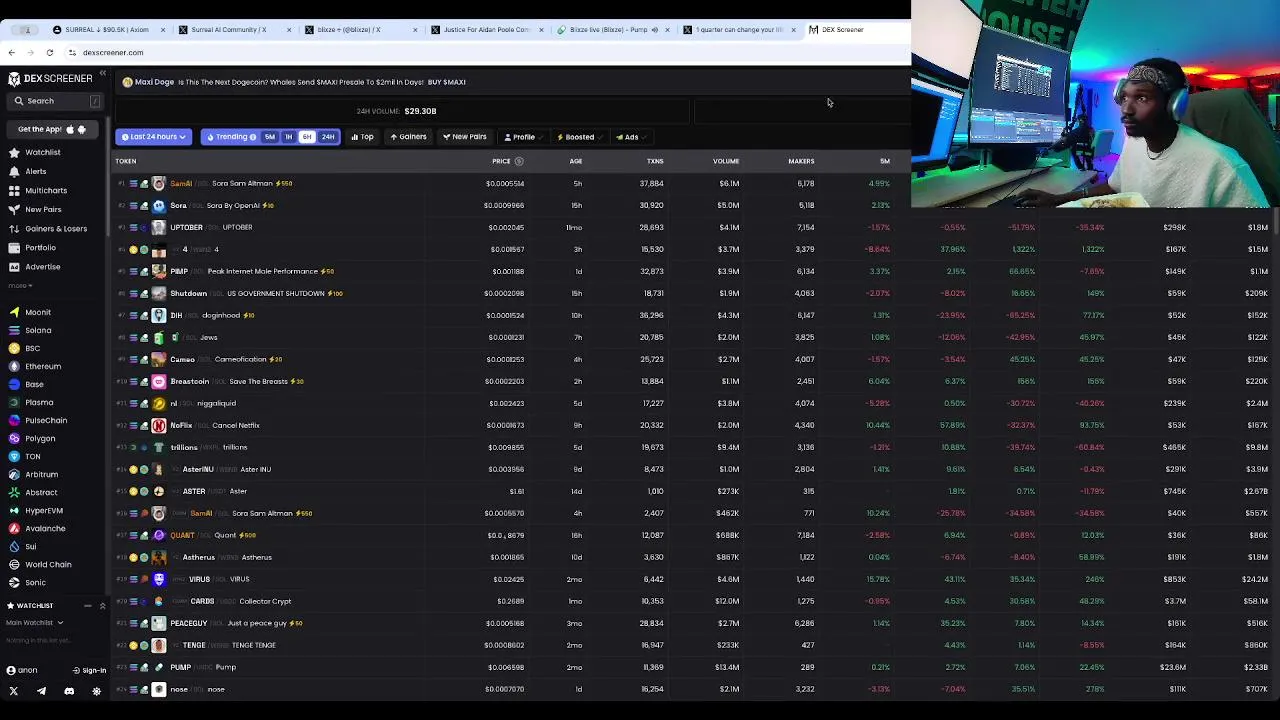Open New Pairs sprout icon in sidebar
This screenshot has width=1280, height=720.
[14, 209]
